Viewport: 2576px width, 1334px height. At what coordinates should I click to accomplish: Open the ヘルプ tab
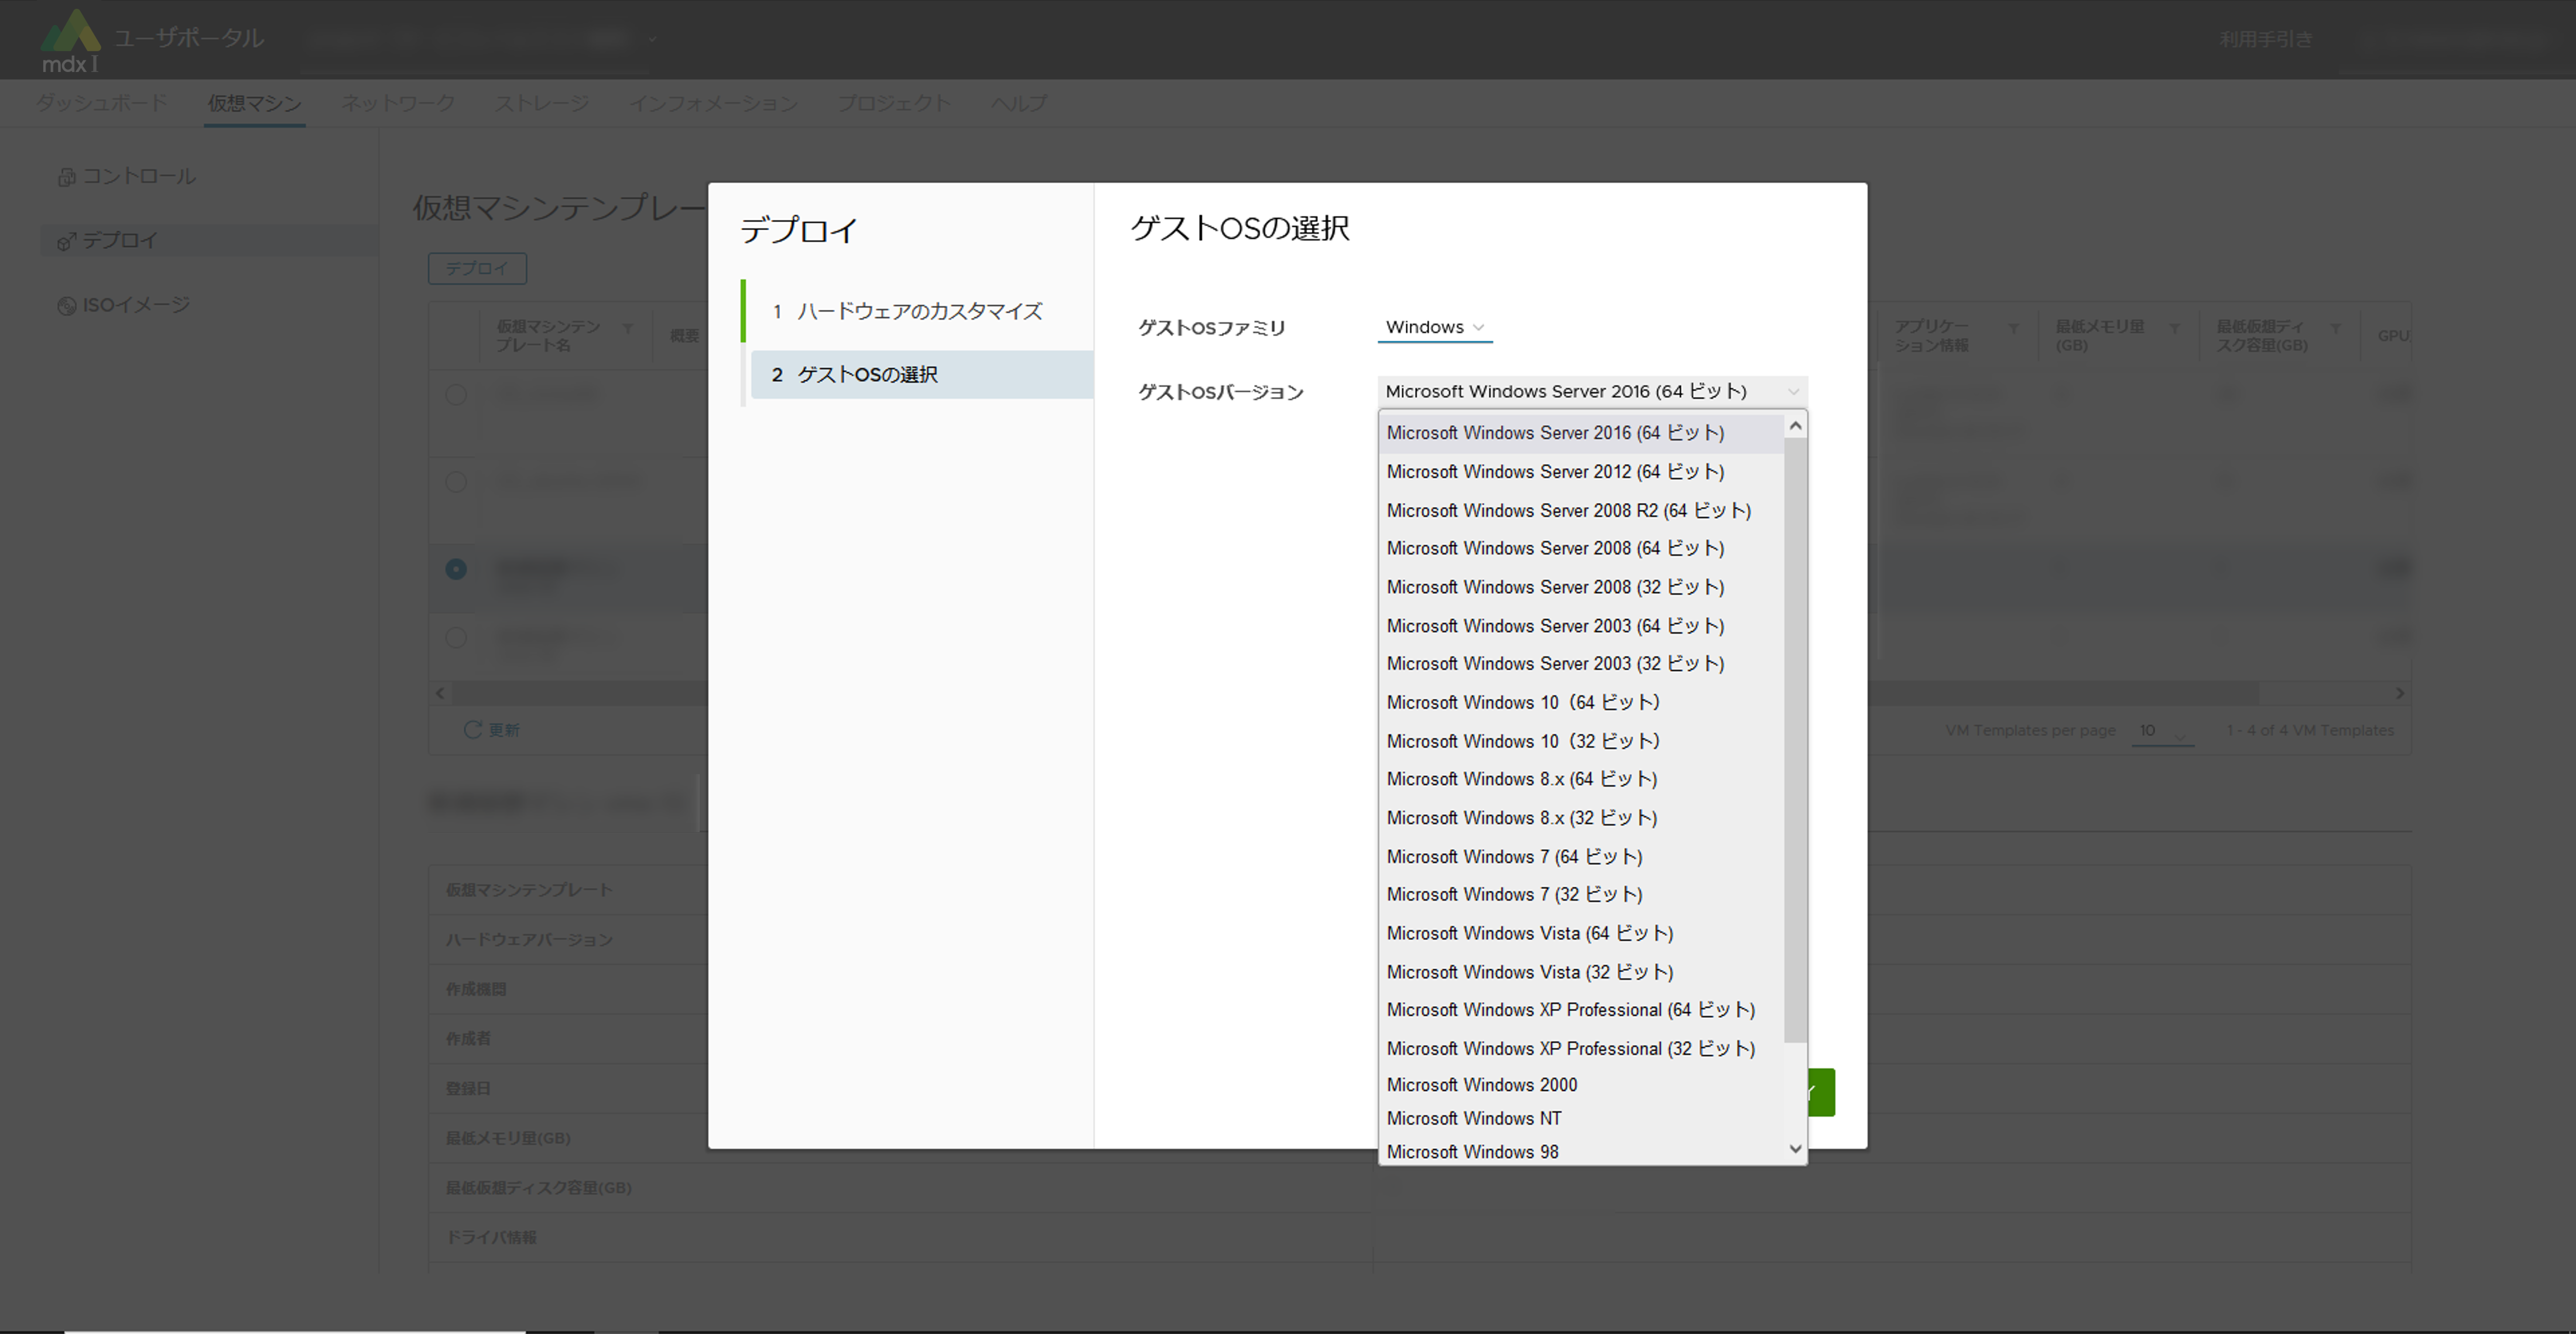(1019, 103)
